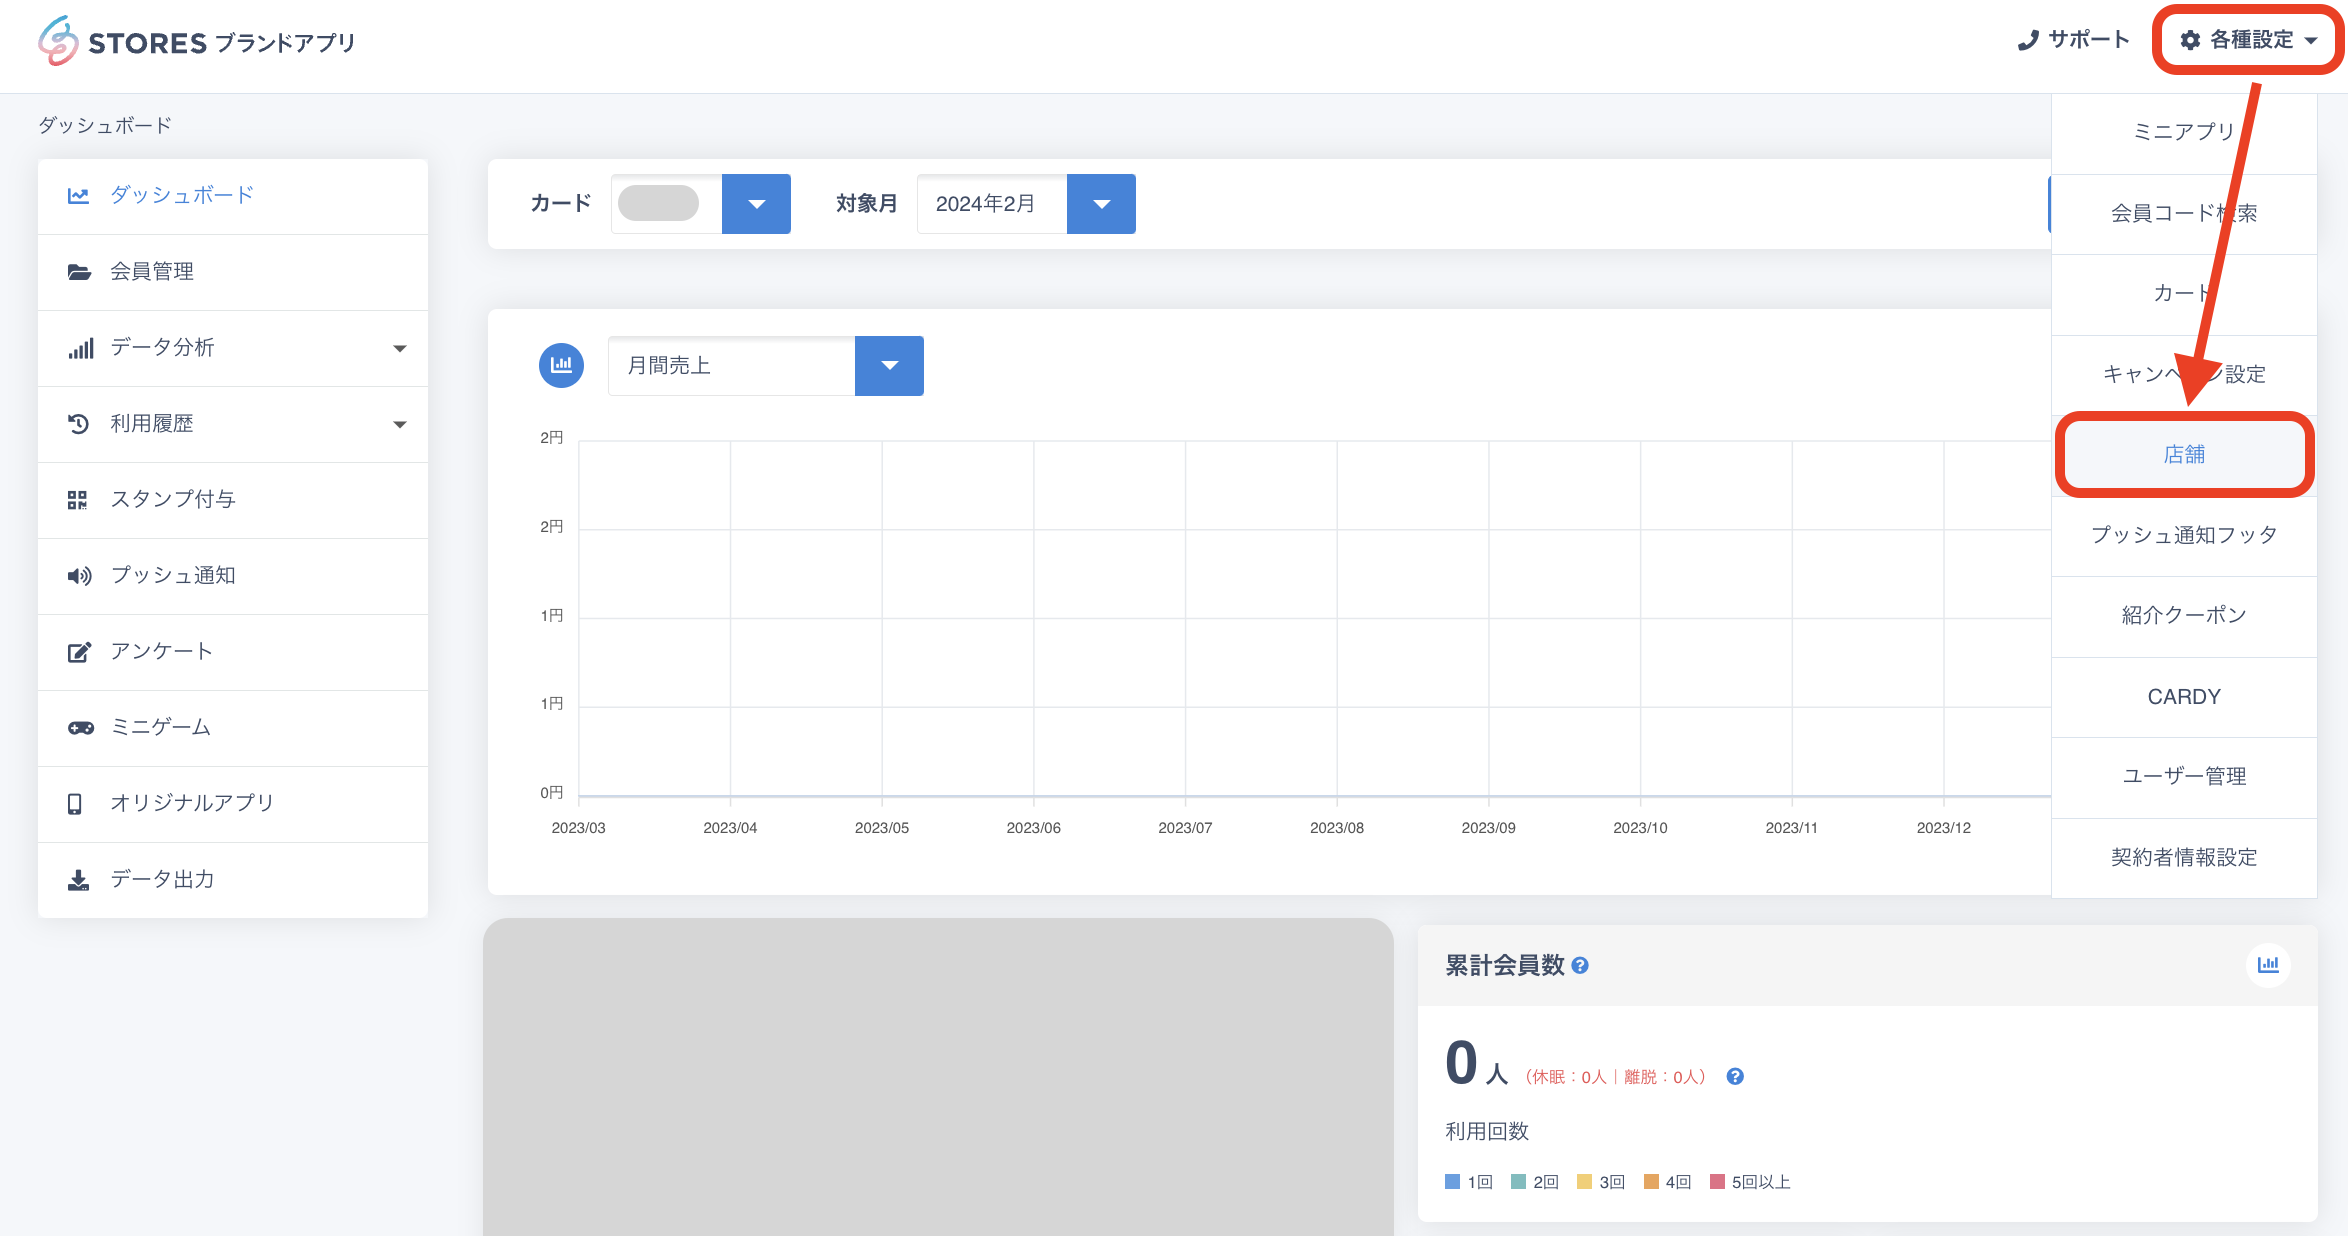This screenshot has height=1236, width=2348.
Task: Choose CARDY from the settings menu
Action: tap(2184, 697)
